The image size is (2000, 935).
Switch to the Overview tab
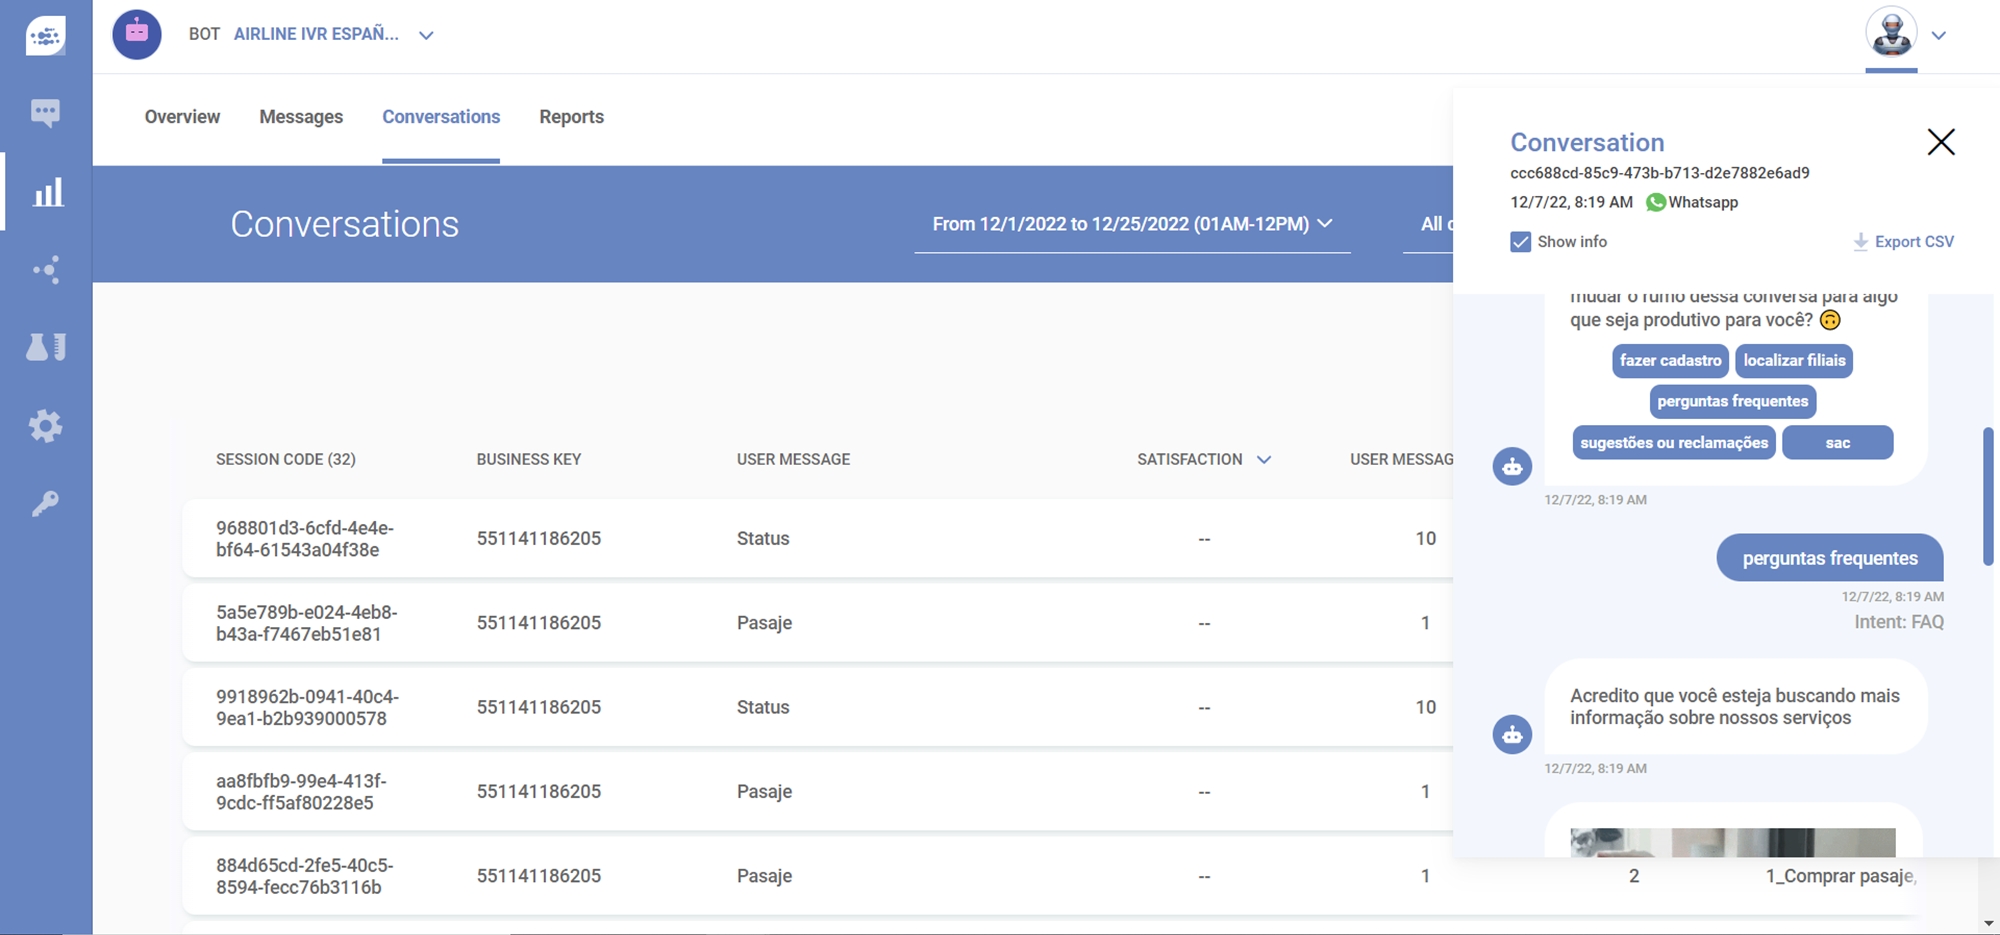[x=182, y=117]
